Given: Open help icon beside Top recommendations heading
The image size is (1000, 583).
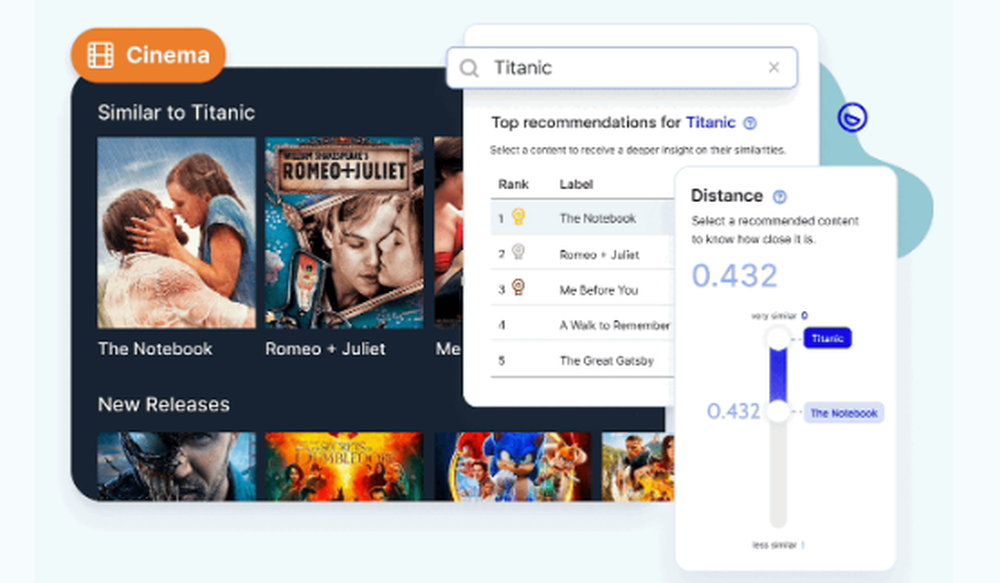Looking at the screenshot, I should click(750, 123).
